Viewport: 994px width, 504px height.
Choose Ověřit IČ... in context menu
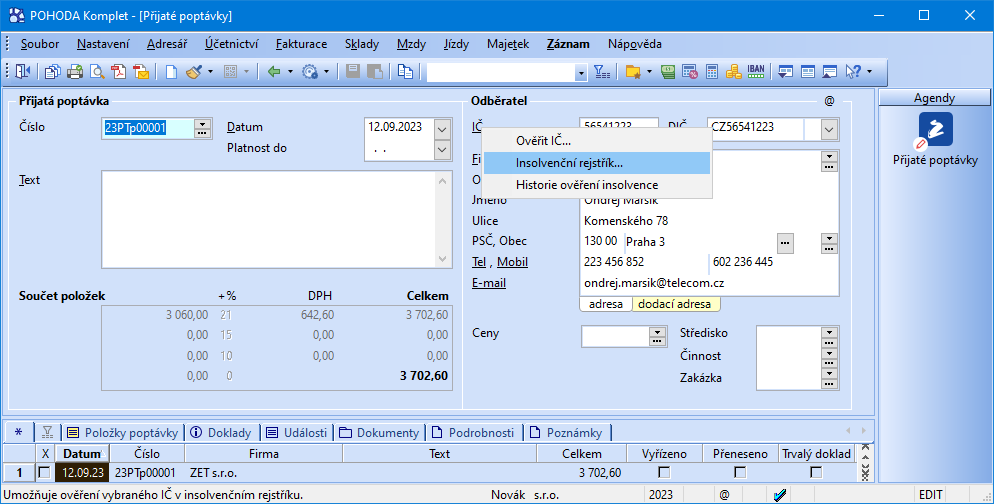(597, 141)
